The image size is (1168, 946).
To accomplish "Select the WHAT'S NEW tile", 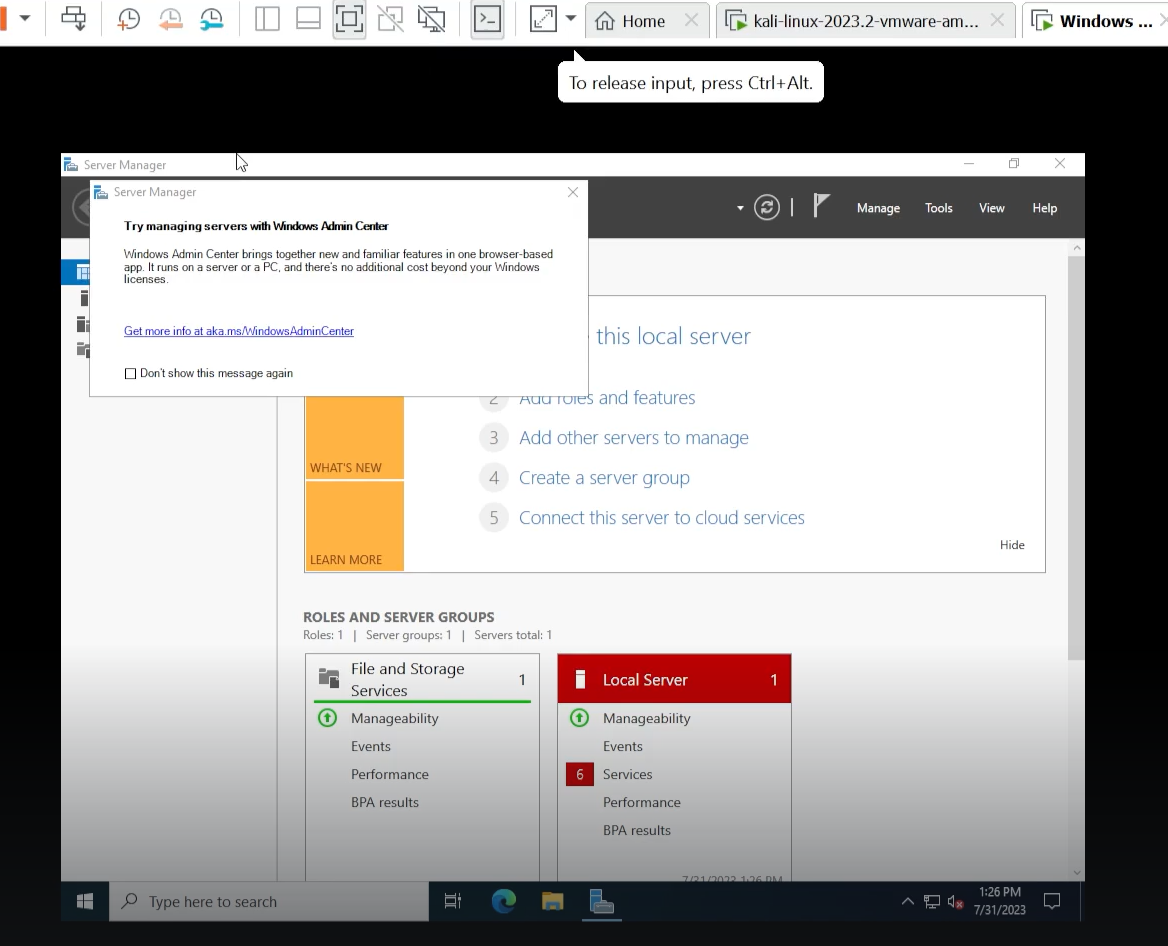I will (355, 437).
